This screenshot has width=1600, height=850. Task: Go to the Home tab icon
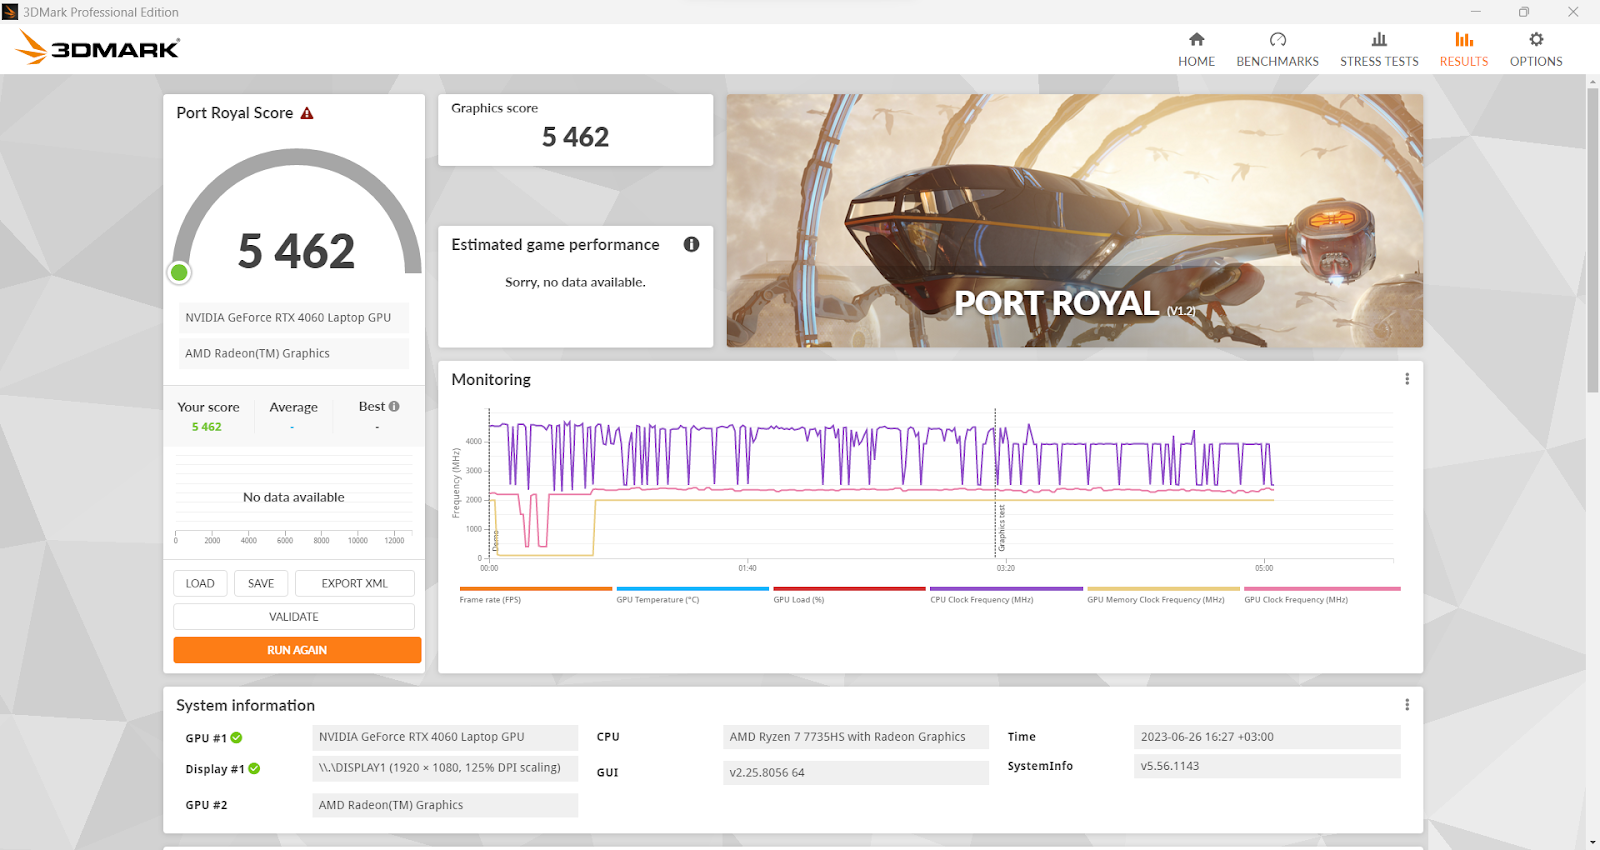tap(1196, 40)
